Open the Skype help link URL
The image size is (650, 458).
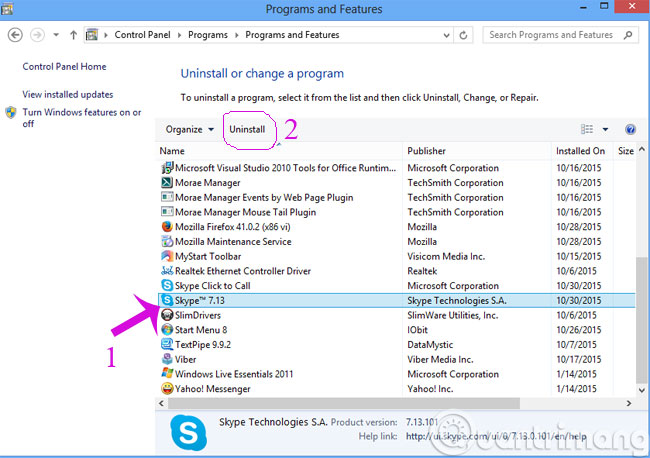(496, 436)
